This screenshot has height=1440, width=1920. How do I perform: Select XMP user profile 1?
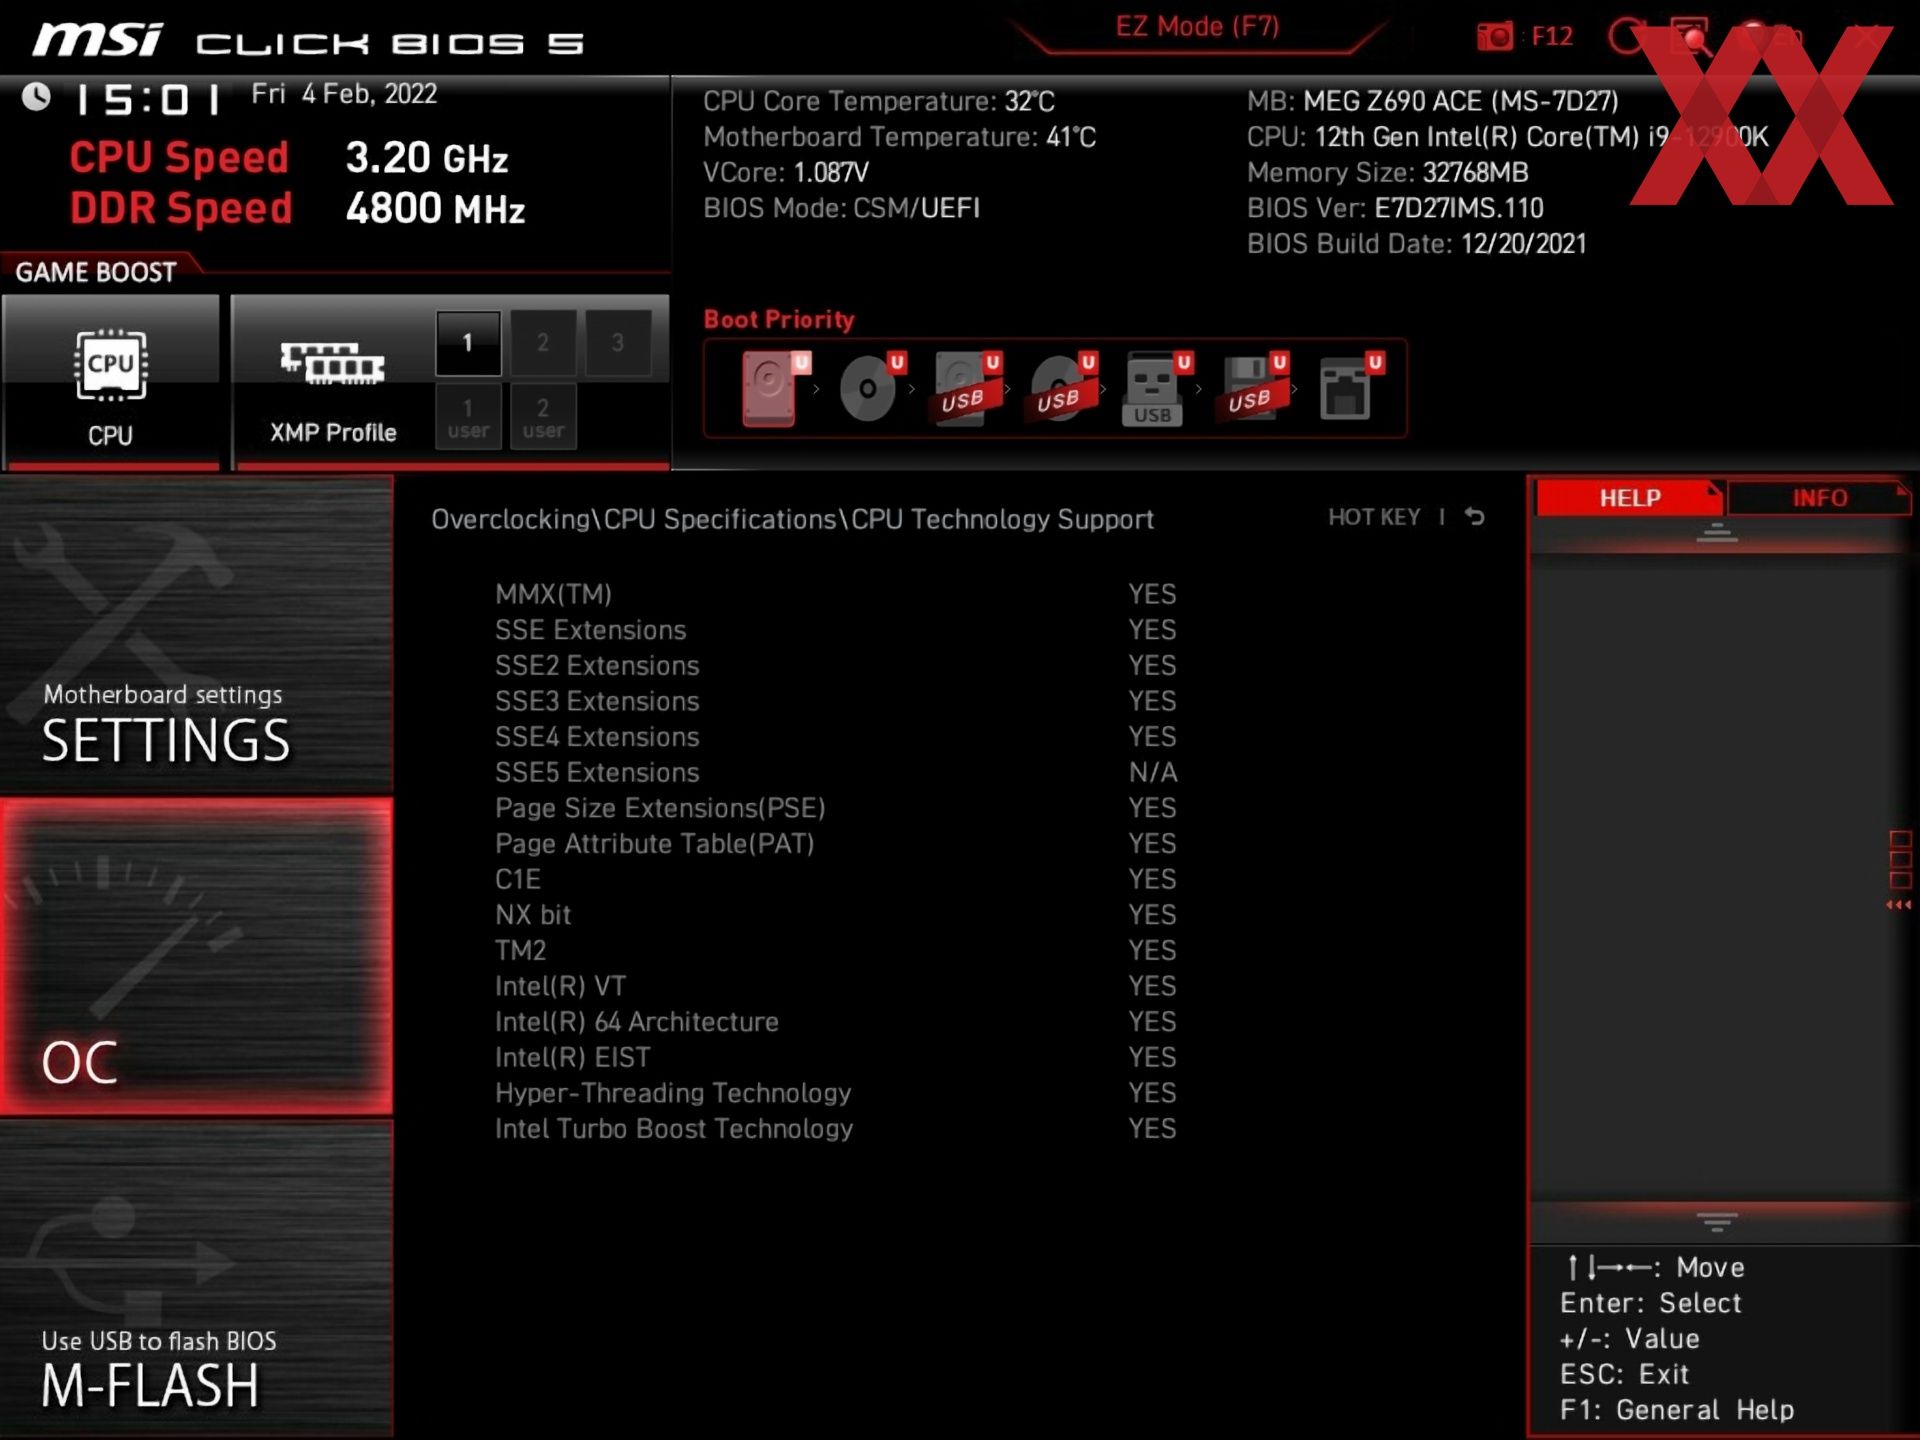[468, 417]
